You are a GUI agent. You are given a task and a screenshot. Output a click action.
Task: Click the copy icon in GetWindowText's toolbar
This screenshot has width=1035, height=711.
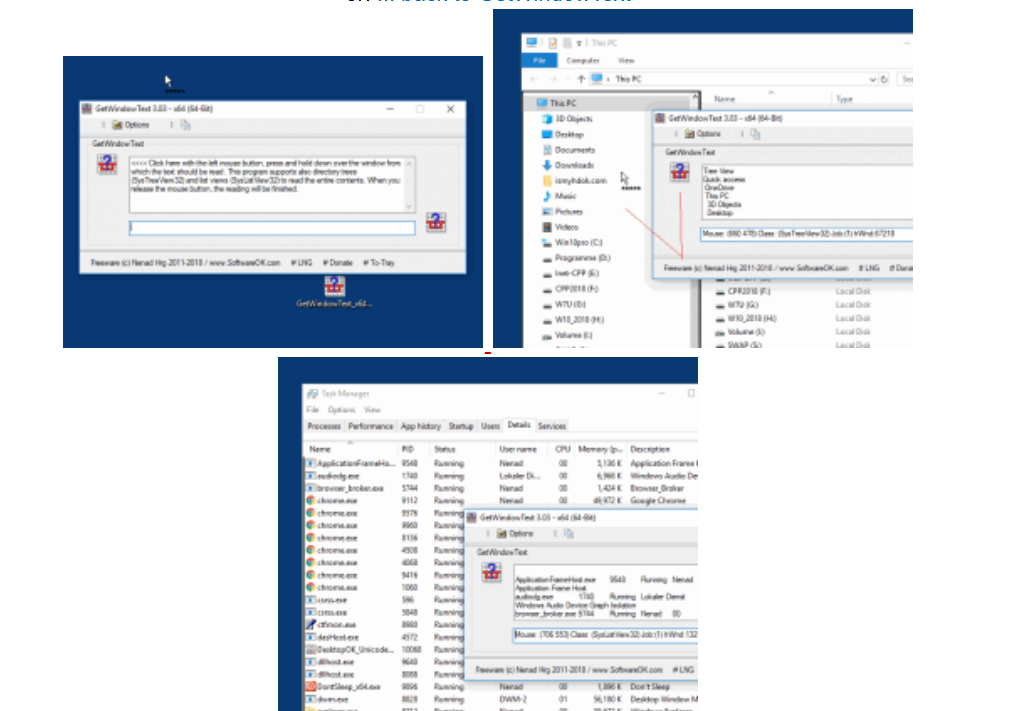(184, 125)
